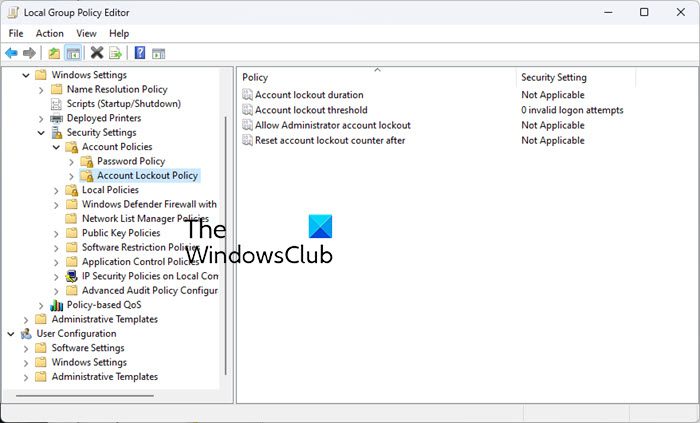700x423 pixels.
Task: Click the Name Resolution Policy folder icon
Action: [x=56, y=89]
